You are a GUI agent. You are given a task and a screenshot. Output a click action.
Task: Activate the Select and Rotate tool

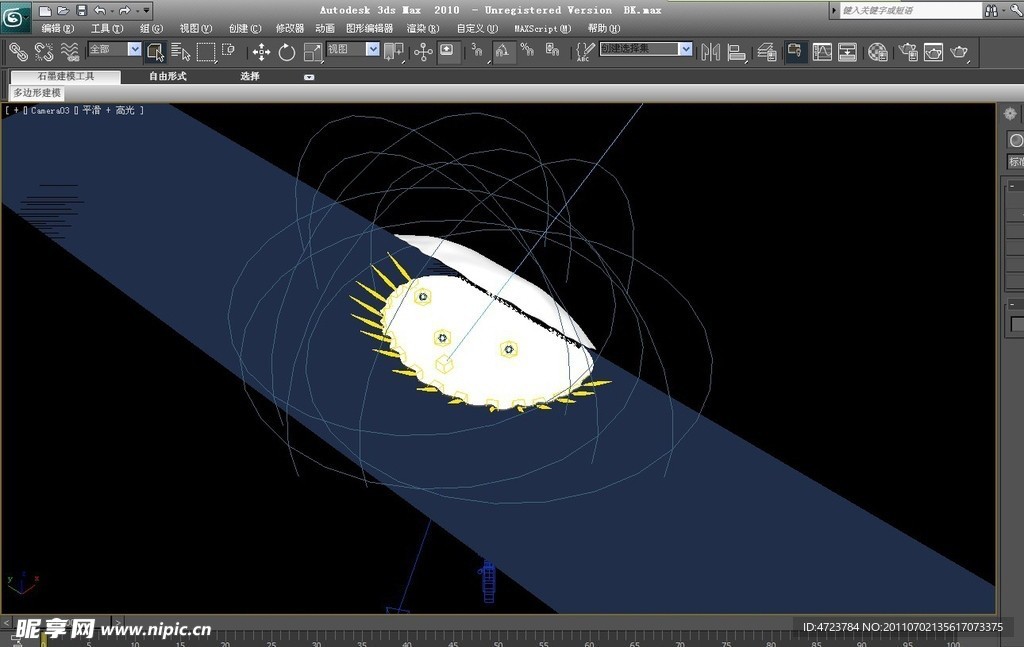point(287,52)
